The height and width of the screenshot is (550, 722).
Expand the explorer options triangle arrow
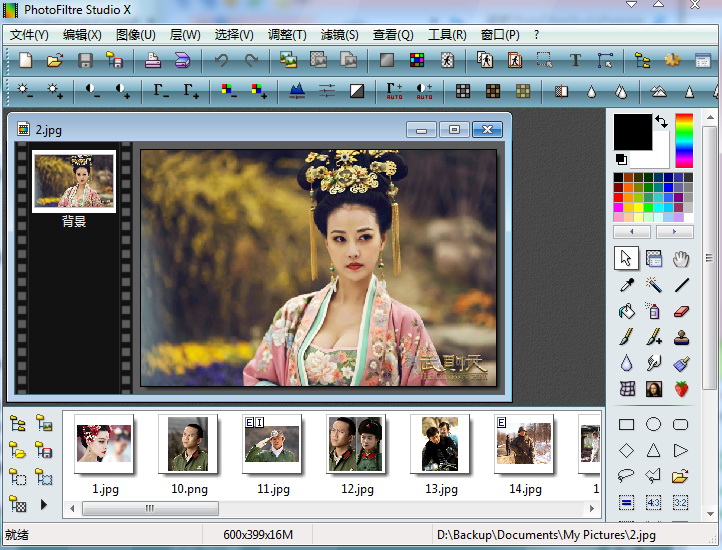[44, 505]
